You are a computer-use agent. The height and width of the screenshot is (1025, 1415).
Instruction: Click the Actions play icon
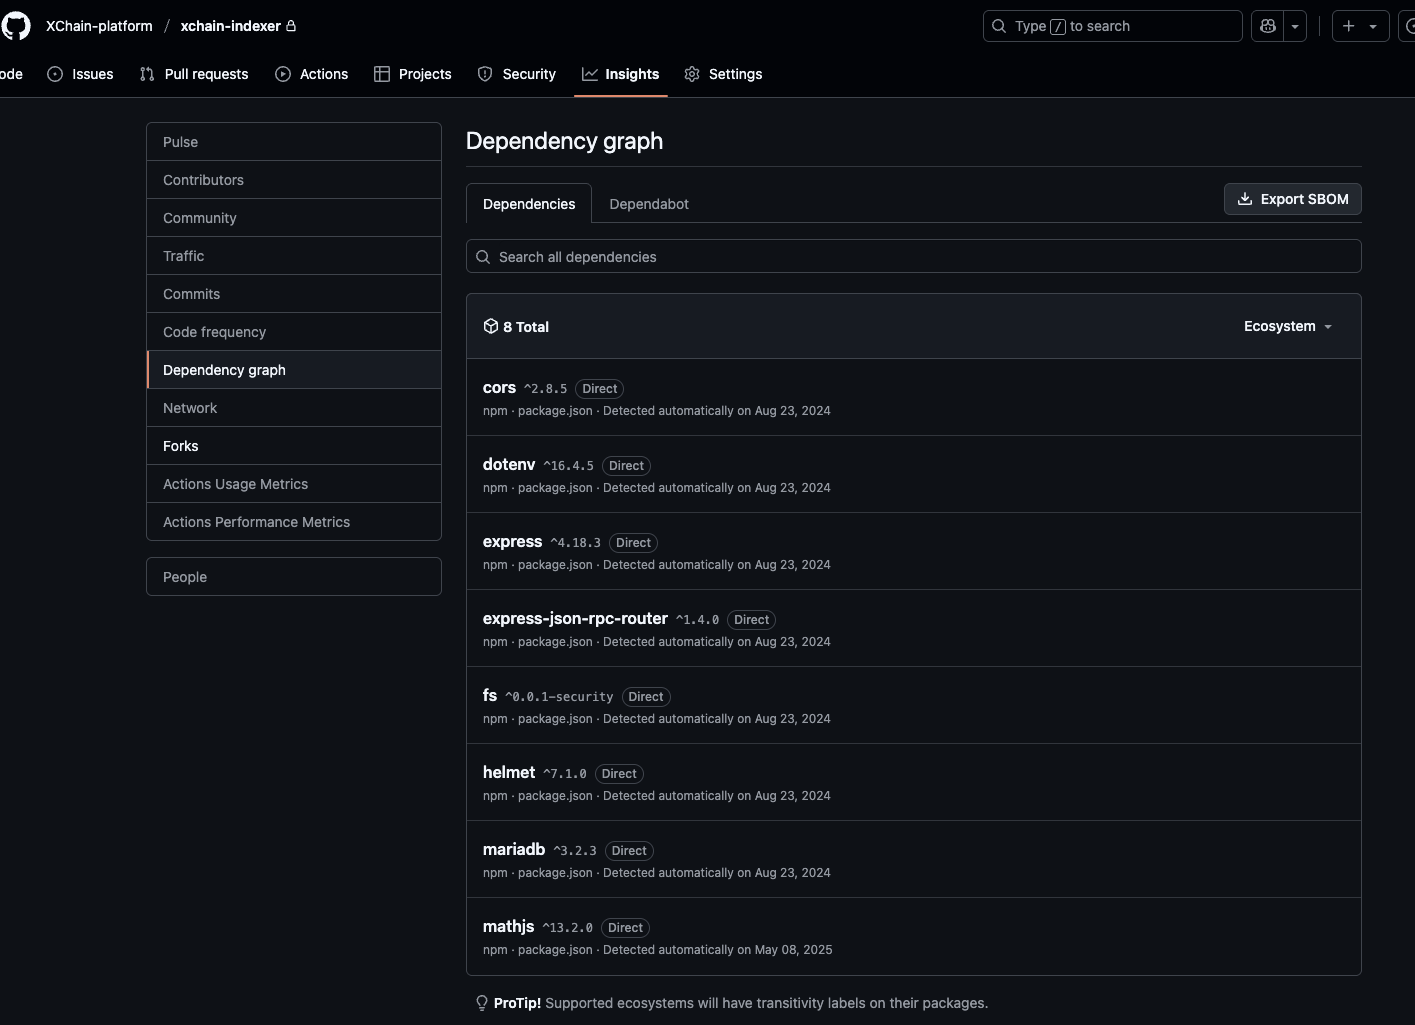click(x=283, y=74)
